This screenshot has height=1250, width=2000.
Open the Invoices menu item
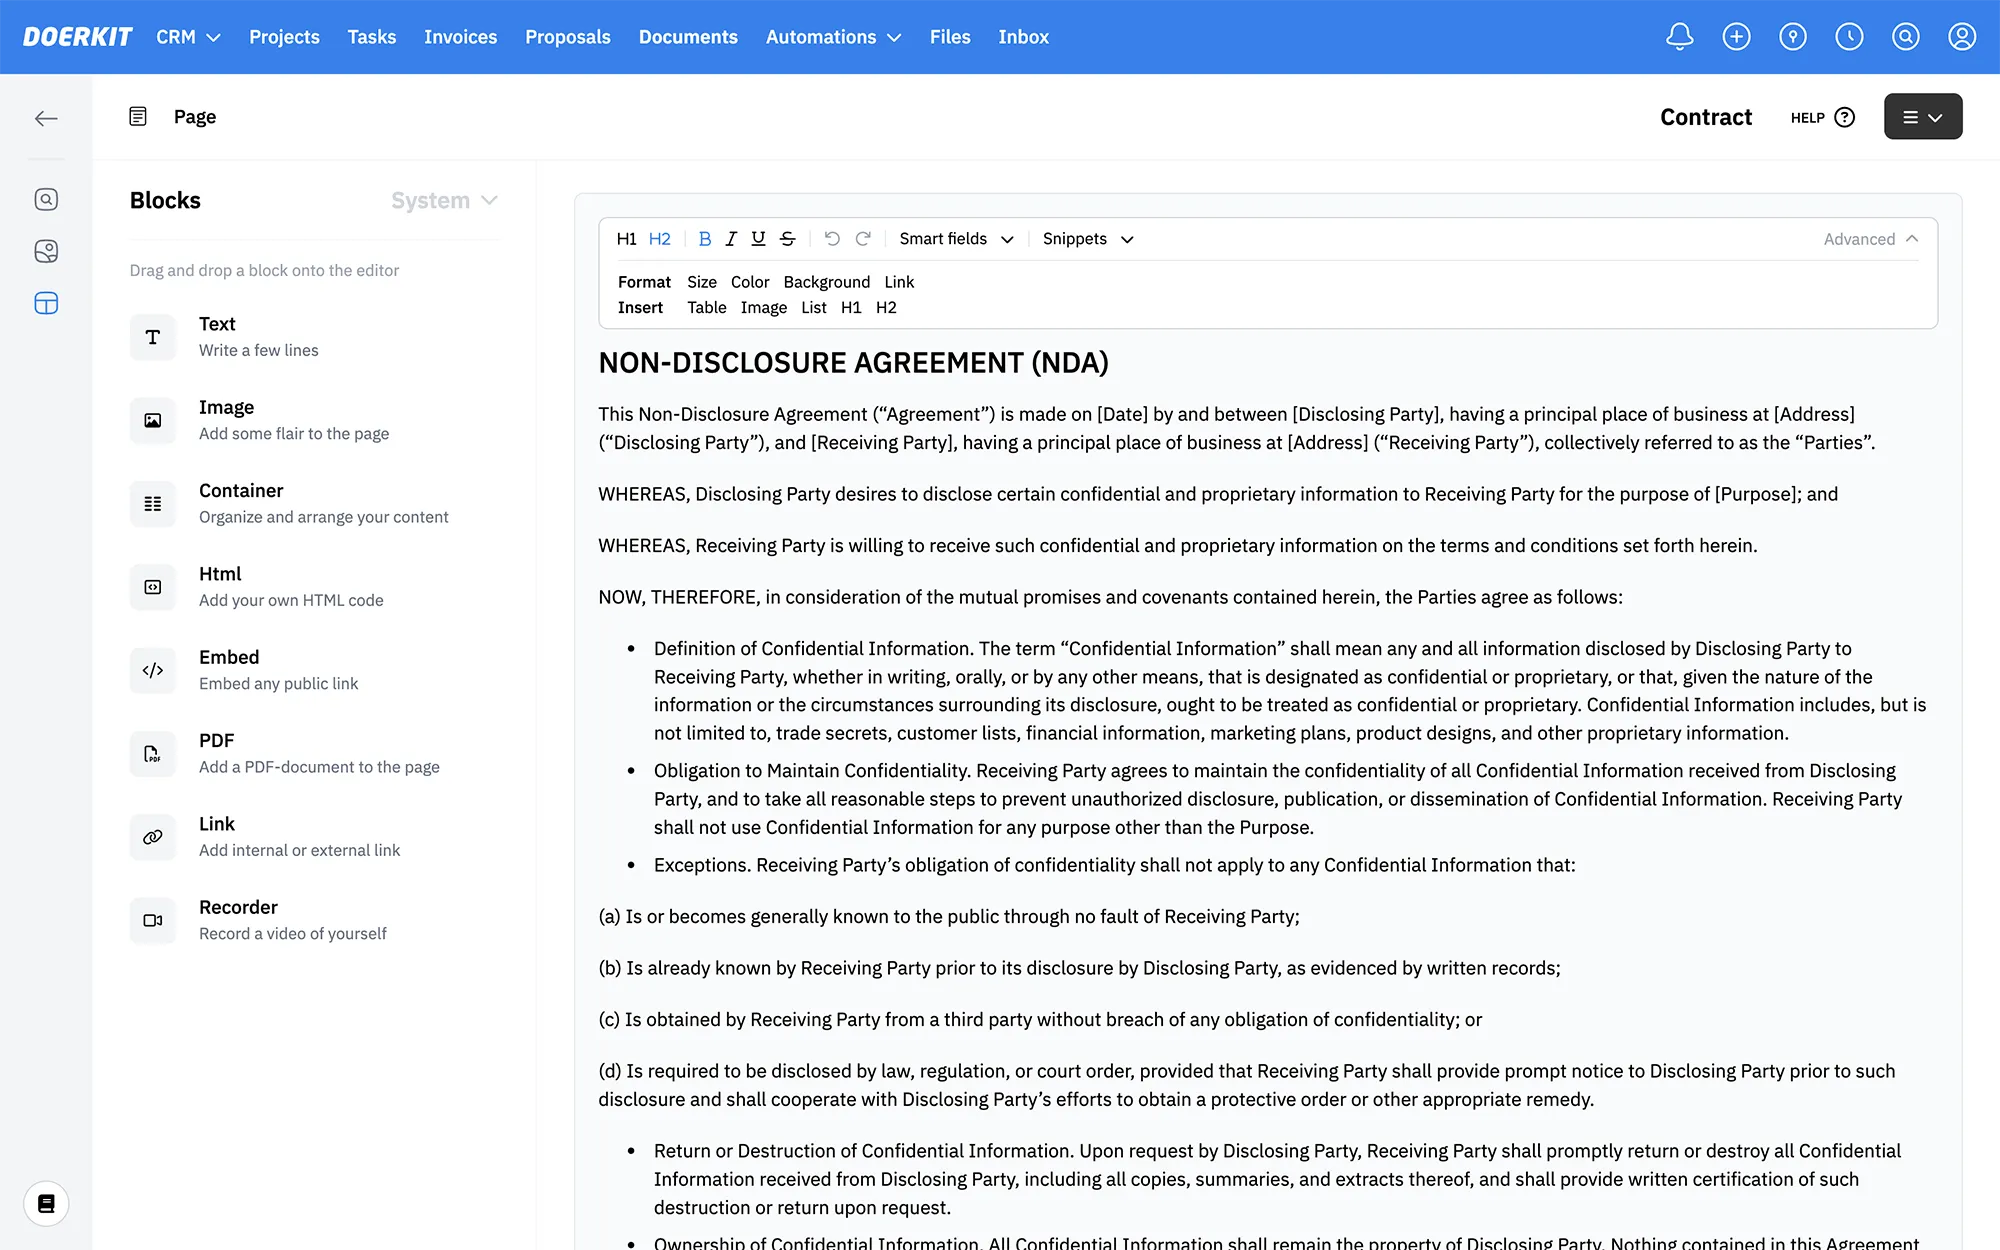click(460, 37)
